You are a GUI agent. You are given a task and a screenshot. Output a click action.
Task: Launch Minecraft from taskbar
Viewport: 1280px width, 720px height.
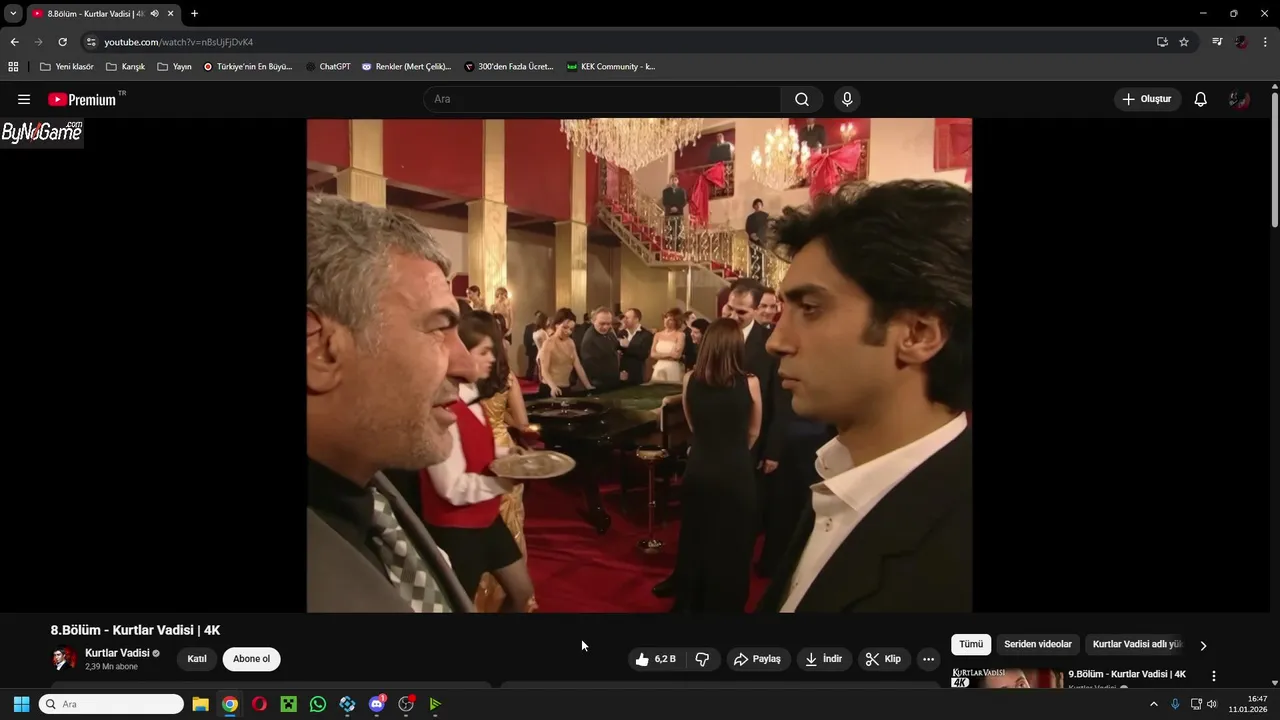click(x=288, y=704)
